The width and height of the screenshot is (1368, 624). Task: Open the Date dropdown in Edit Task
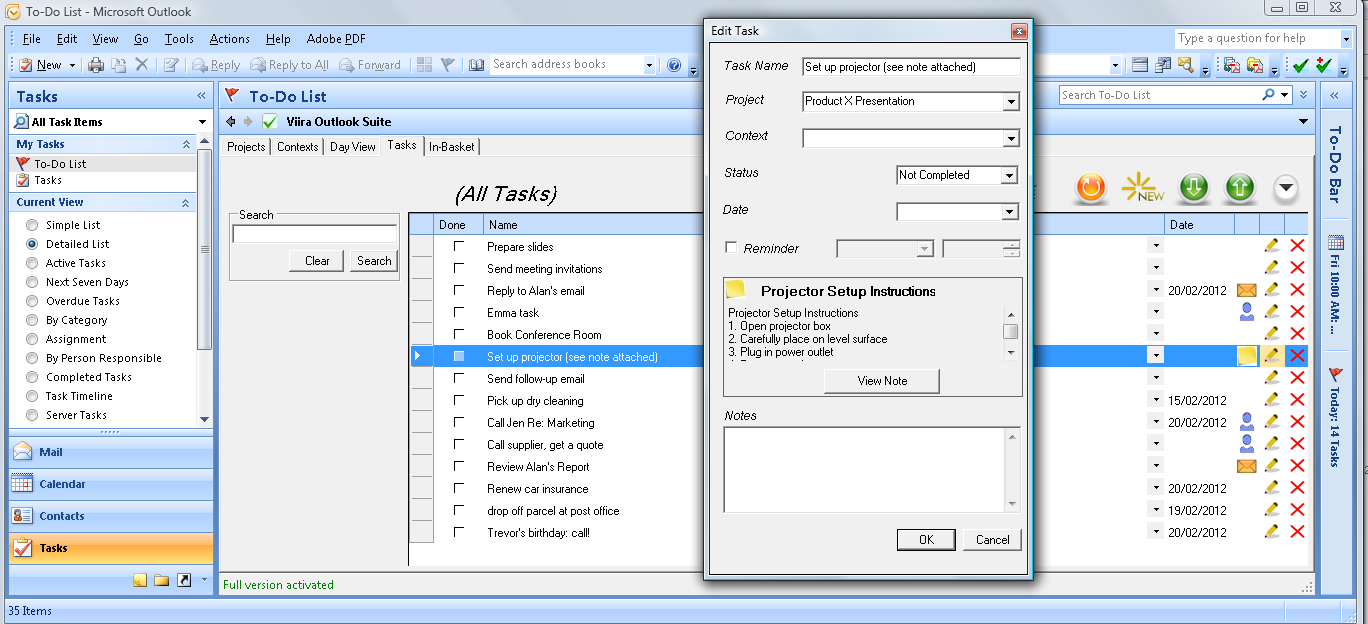tap(1009, 212)
